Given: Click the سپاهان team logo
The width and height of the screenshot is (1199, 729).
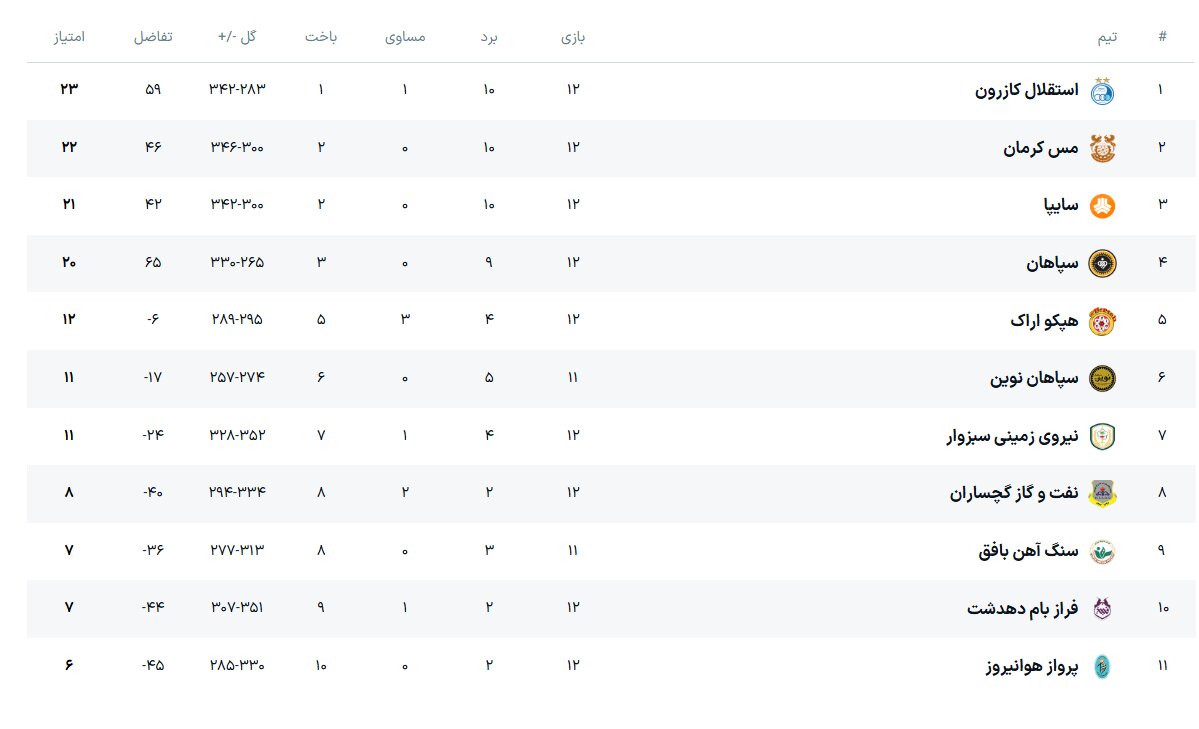Looking at the screenshot, I should [x=1102, y=264].
